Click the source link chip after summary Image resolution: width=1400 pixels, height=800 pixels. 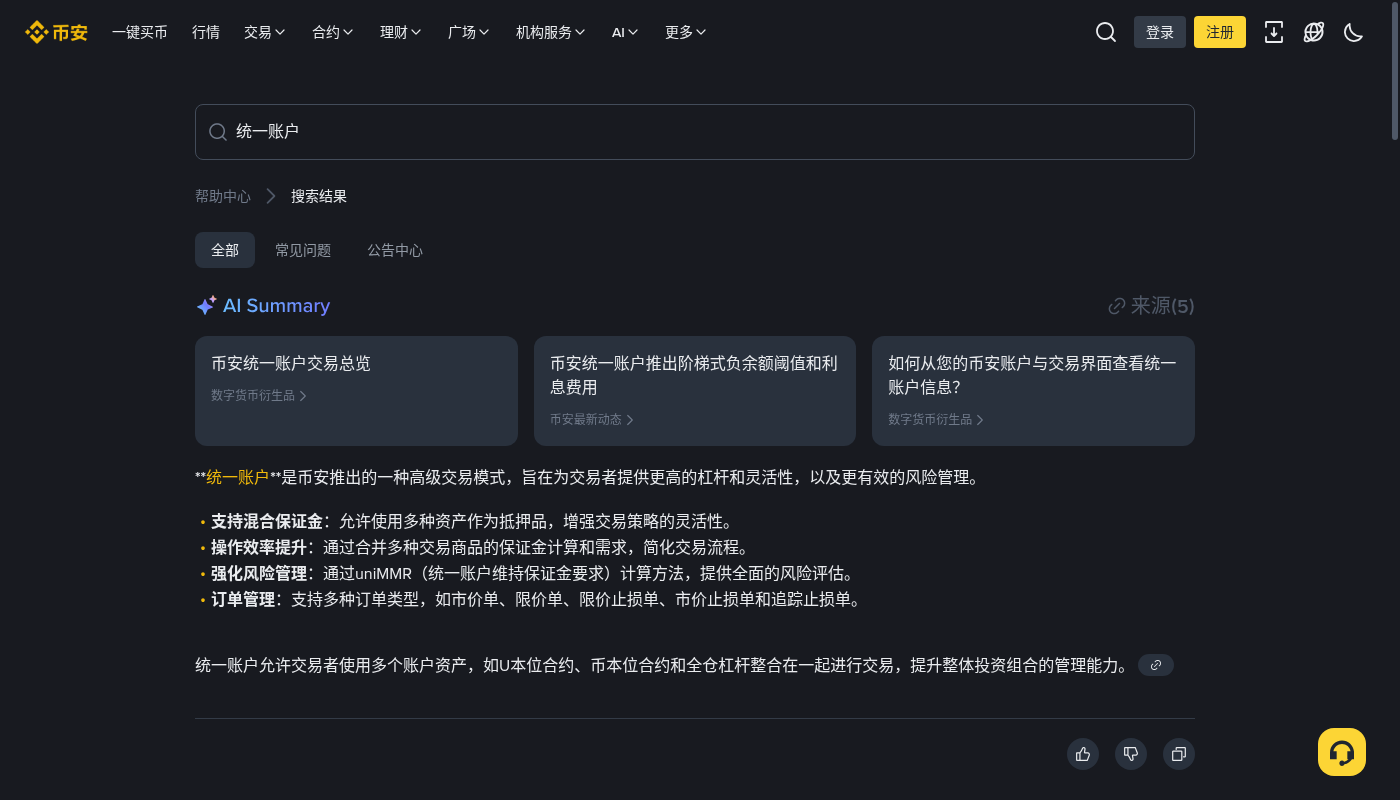(x=1156, y=665)
